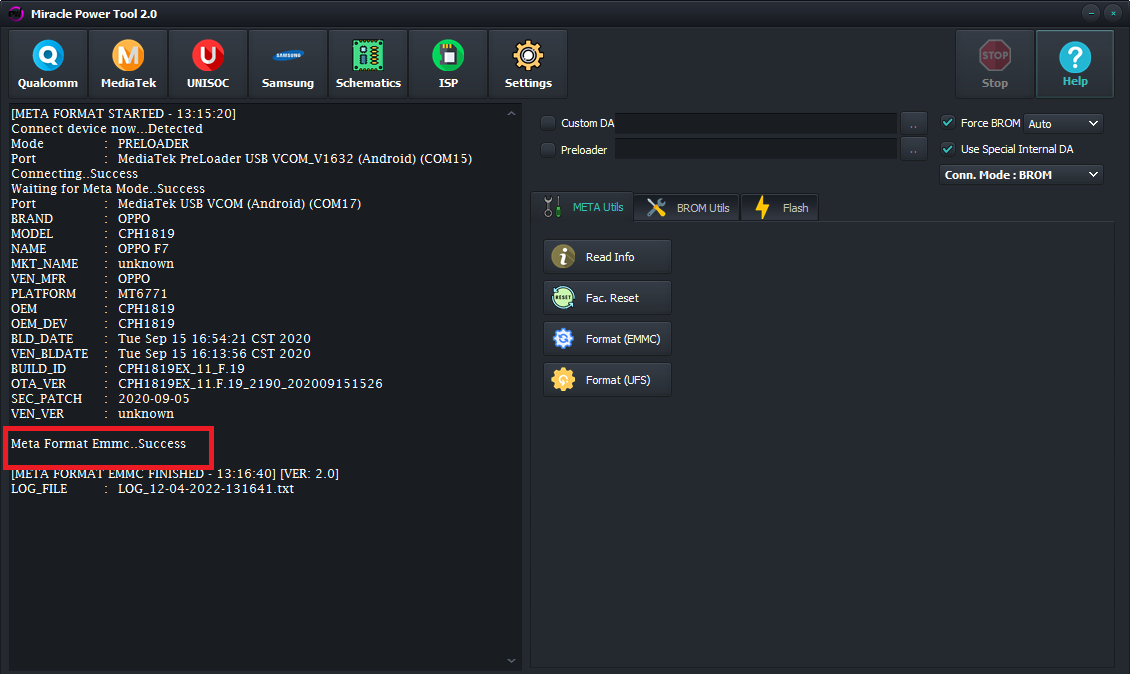The image size is (1130, 674).
Task: Click the 'Meta Format Emmc..Success' log line
Action: click(x=99, y=444)
